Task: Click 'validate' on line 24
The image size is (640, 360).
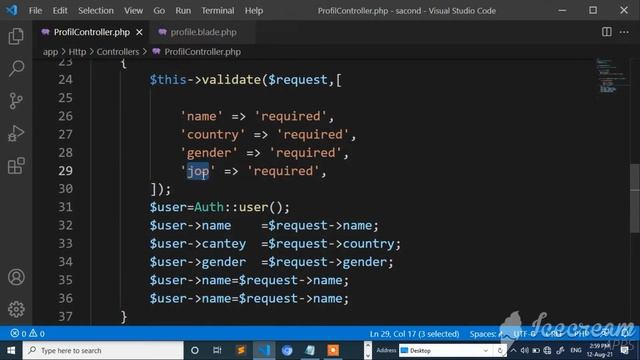Action: [x=231, y=80]
